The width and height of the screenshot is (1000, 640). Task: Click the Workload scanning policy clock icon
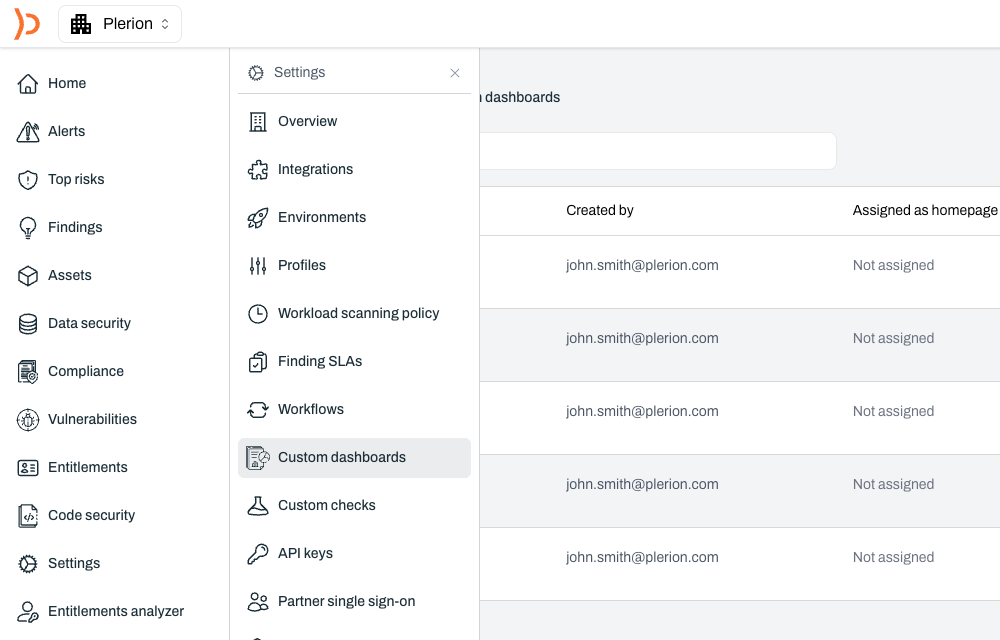coord(258,314)
